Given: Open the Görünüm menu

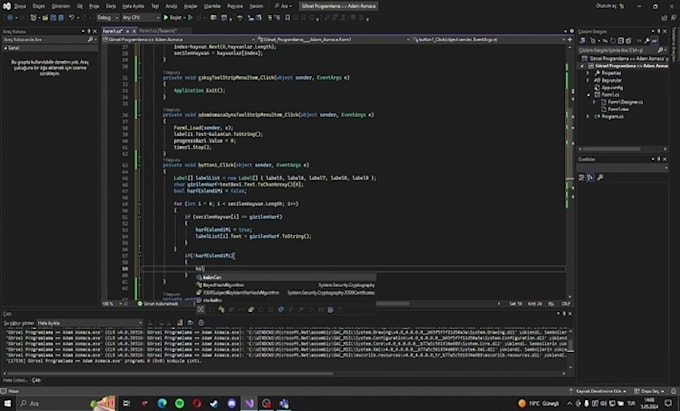Looking at the screenshot, I should (61, 6).
